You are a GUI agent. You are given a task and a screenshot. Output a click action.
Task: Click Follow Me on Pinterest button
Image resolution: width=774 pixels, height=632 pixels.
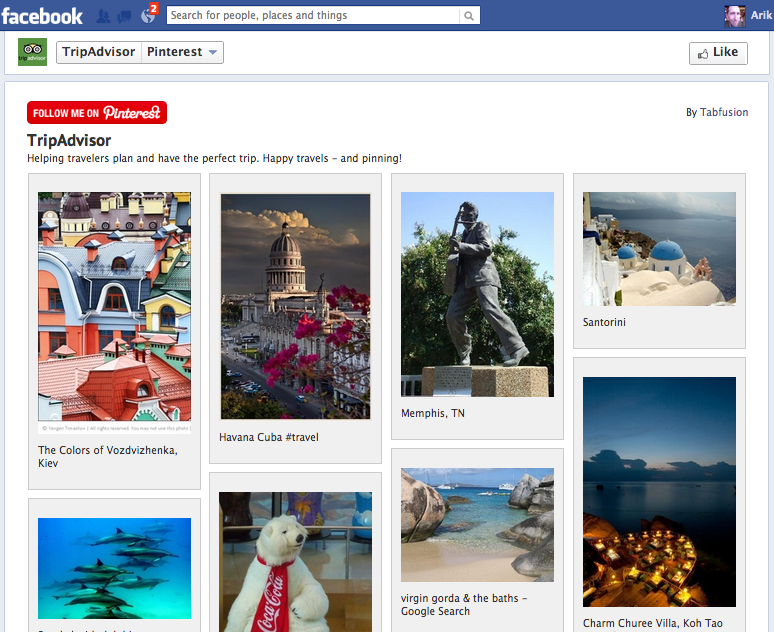click(97, 113)
